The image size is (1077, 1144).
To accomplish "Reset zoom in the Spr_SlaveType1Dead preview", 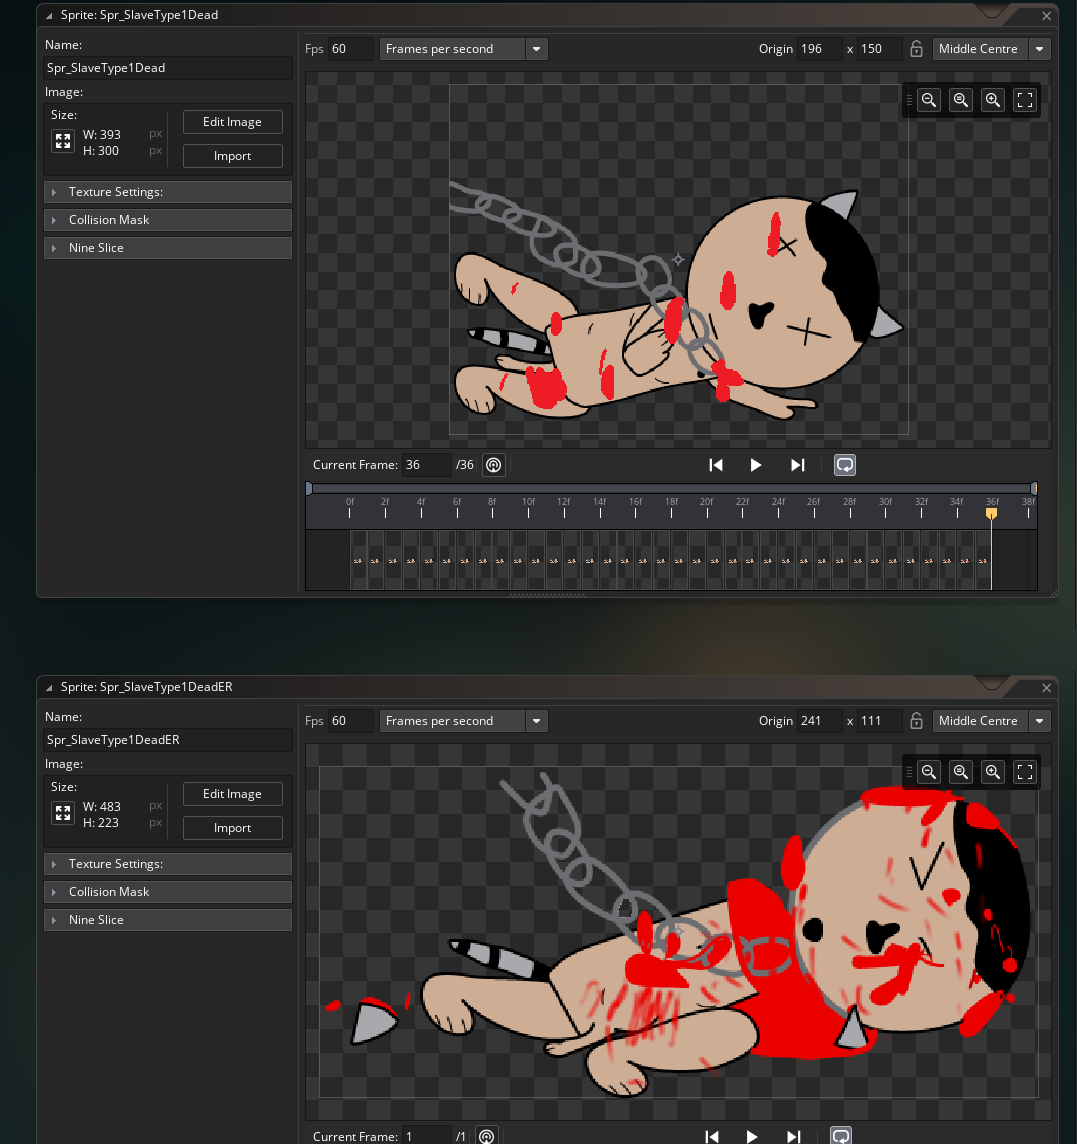I will click(x=961, y=100).
